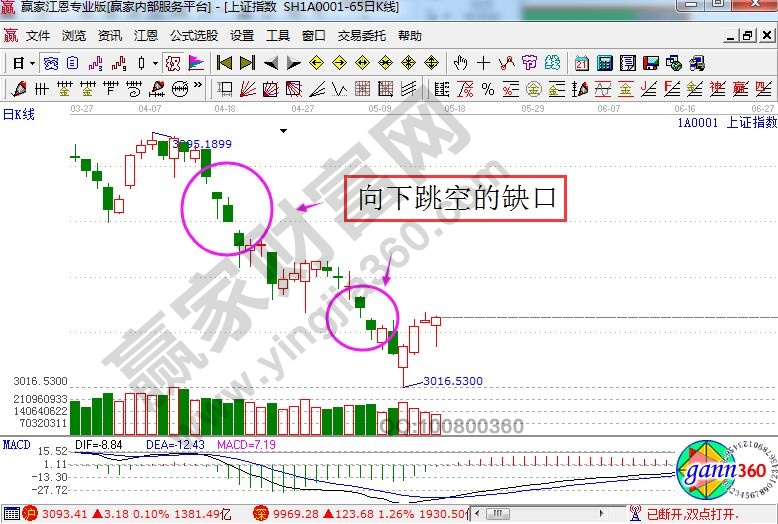Screen dimensions: 778x524
Task: Select the yellow diamond right-arrow icon
Action: (339, 63)
